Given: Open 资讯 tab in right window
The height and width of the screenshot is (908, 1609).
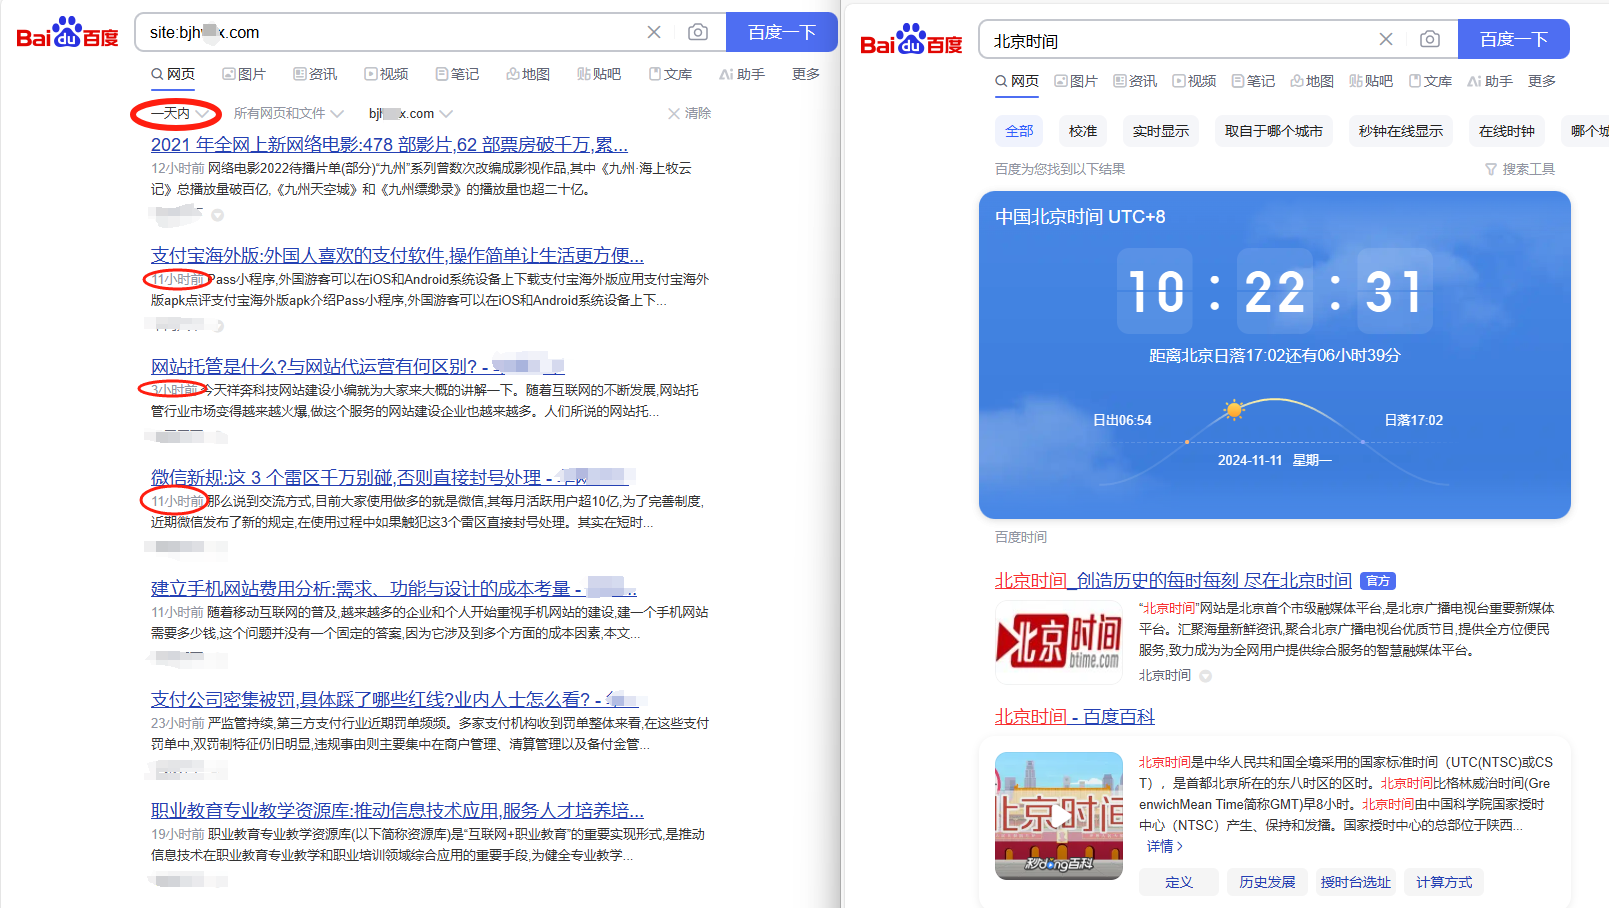Looking at the screenshot, I should tap(1135, 81).
